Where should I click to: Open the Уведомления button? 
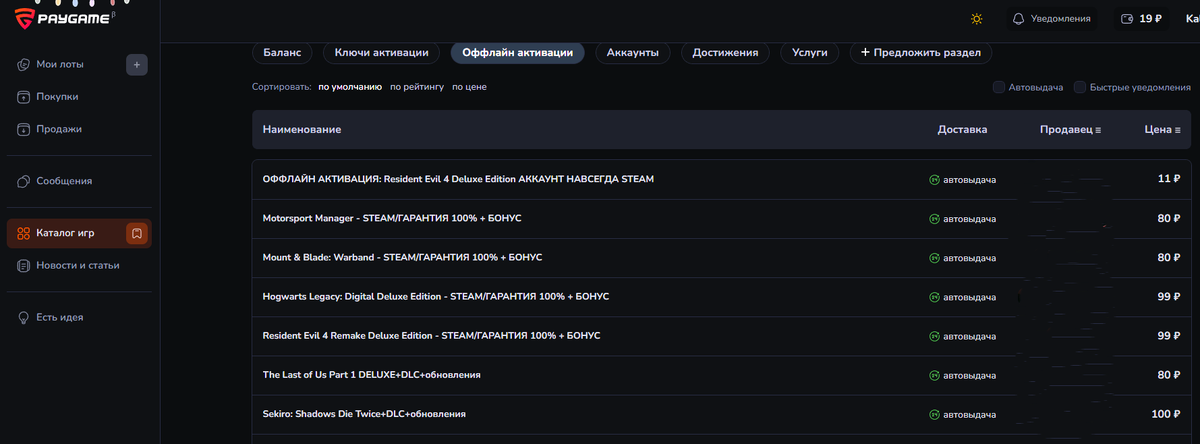[1051, 19]
